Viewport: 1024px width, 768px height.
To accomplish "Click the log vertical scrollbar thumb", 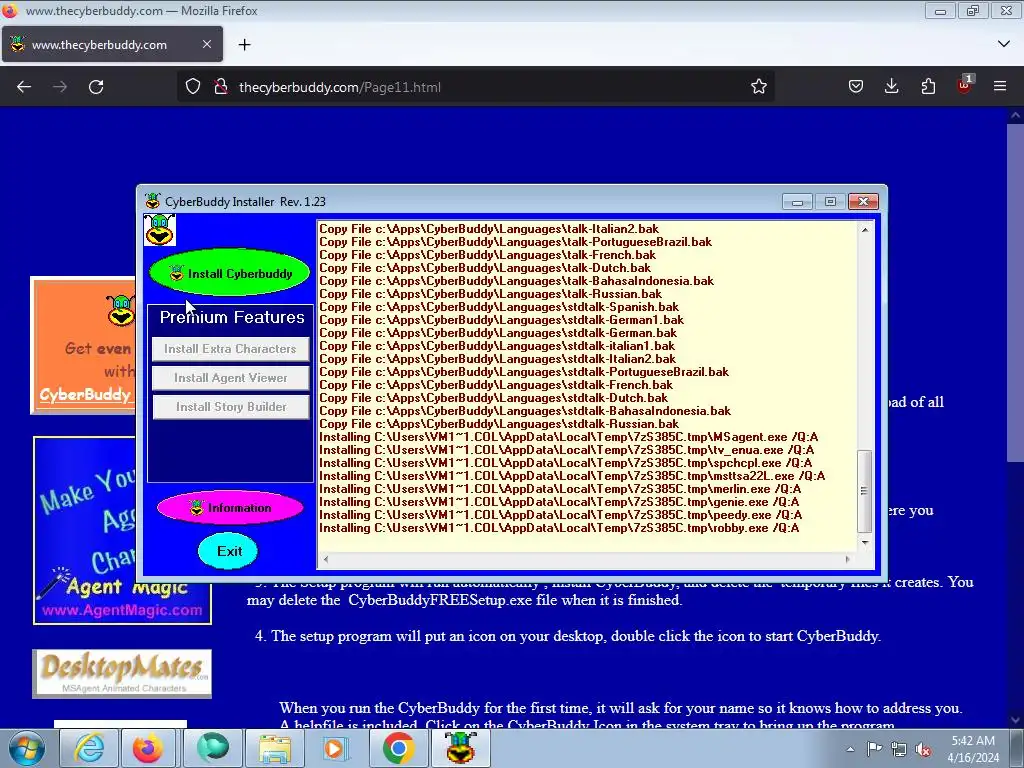I will click(x=864, y=490).
